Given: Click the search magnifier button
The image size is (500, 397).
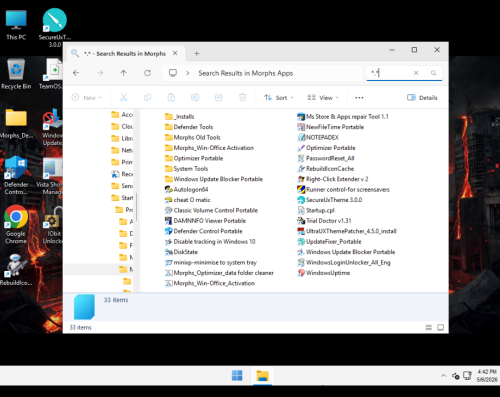Looking at the screenshot, I should click(x=433, y=73).
